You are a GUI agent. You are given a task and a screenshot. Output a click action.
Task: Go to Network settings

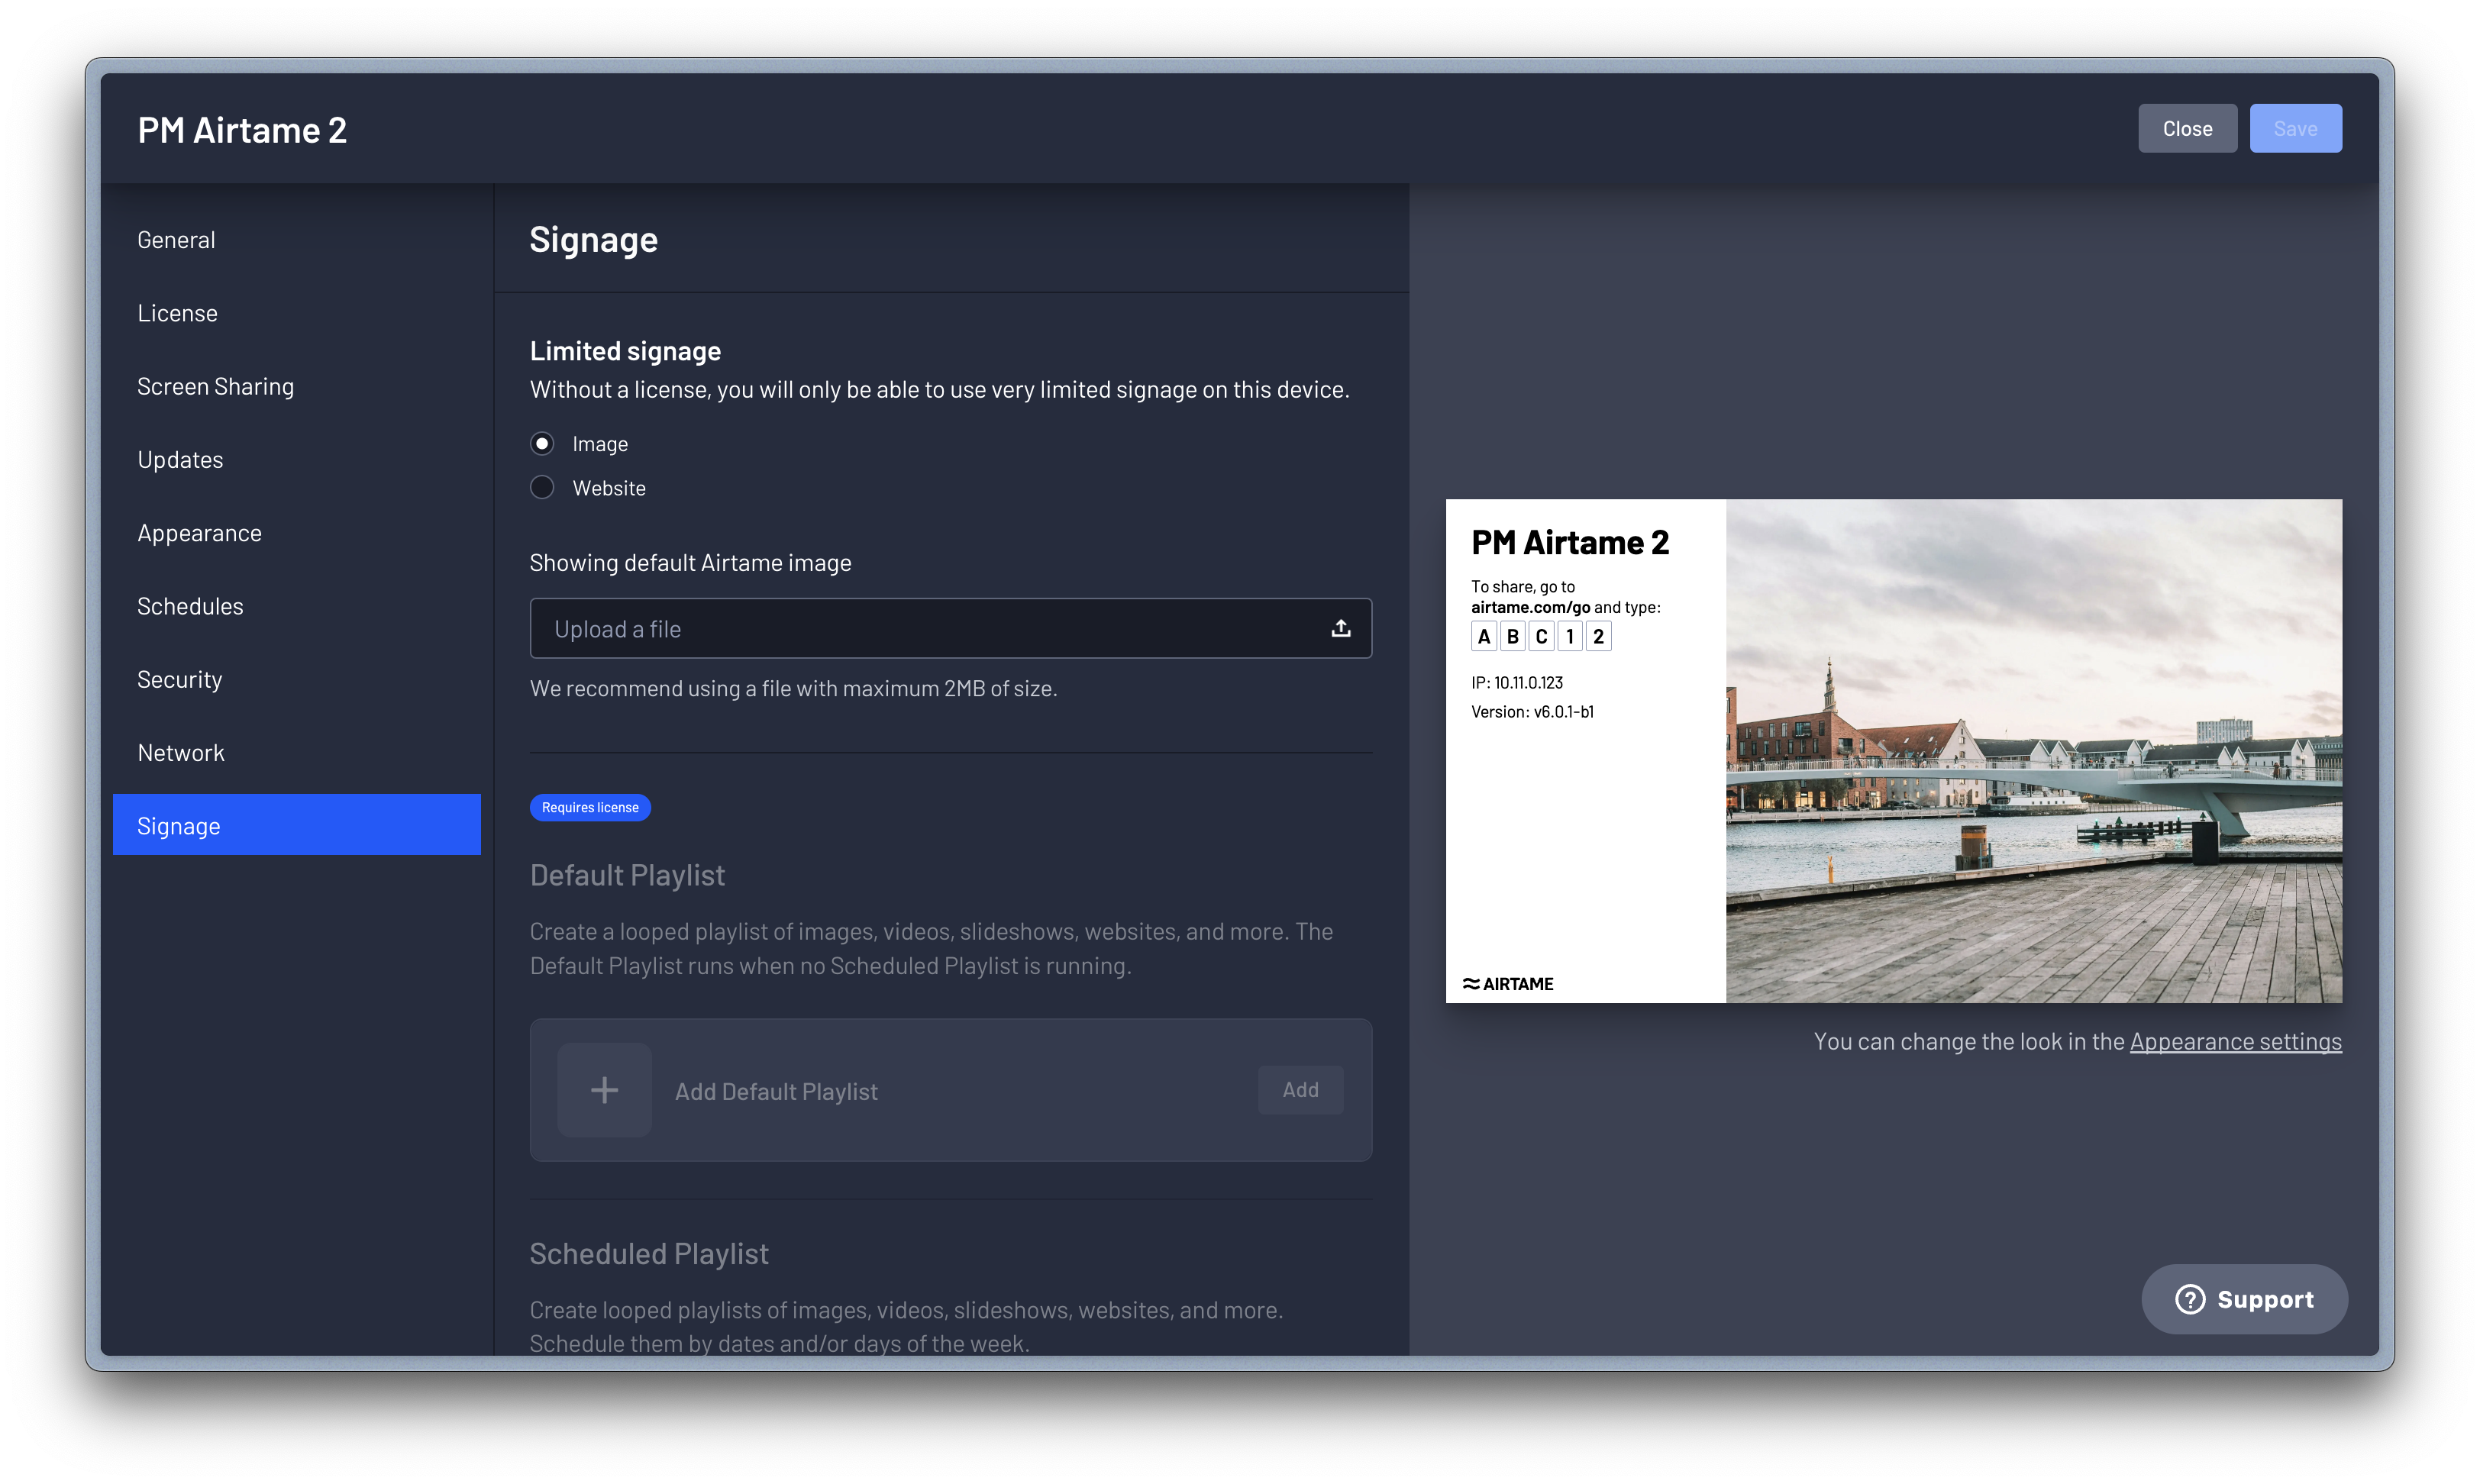coord(296,753)
